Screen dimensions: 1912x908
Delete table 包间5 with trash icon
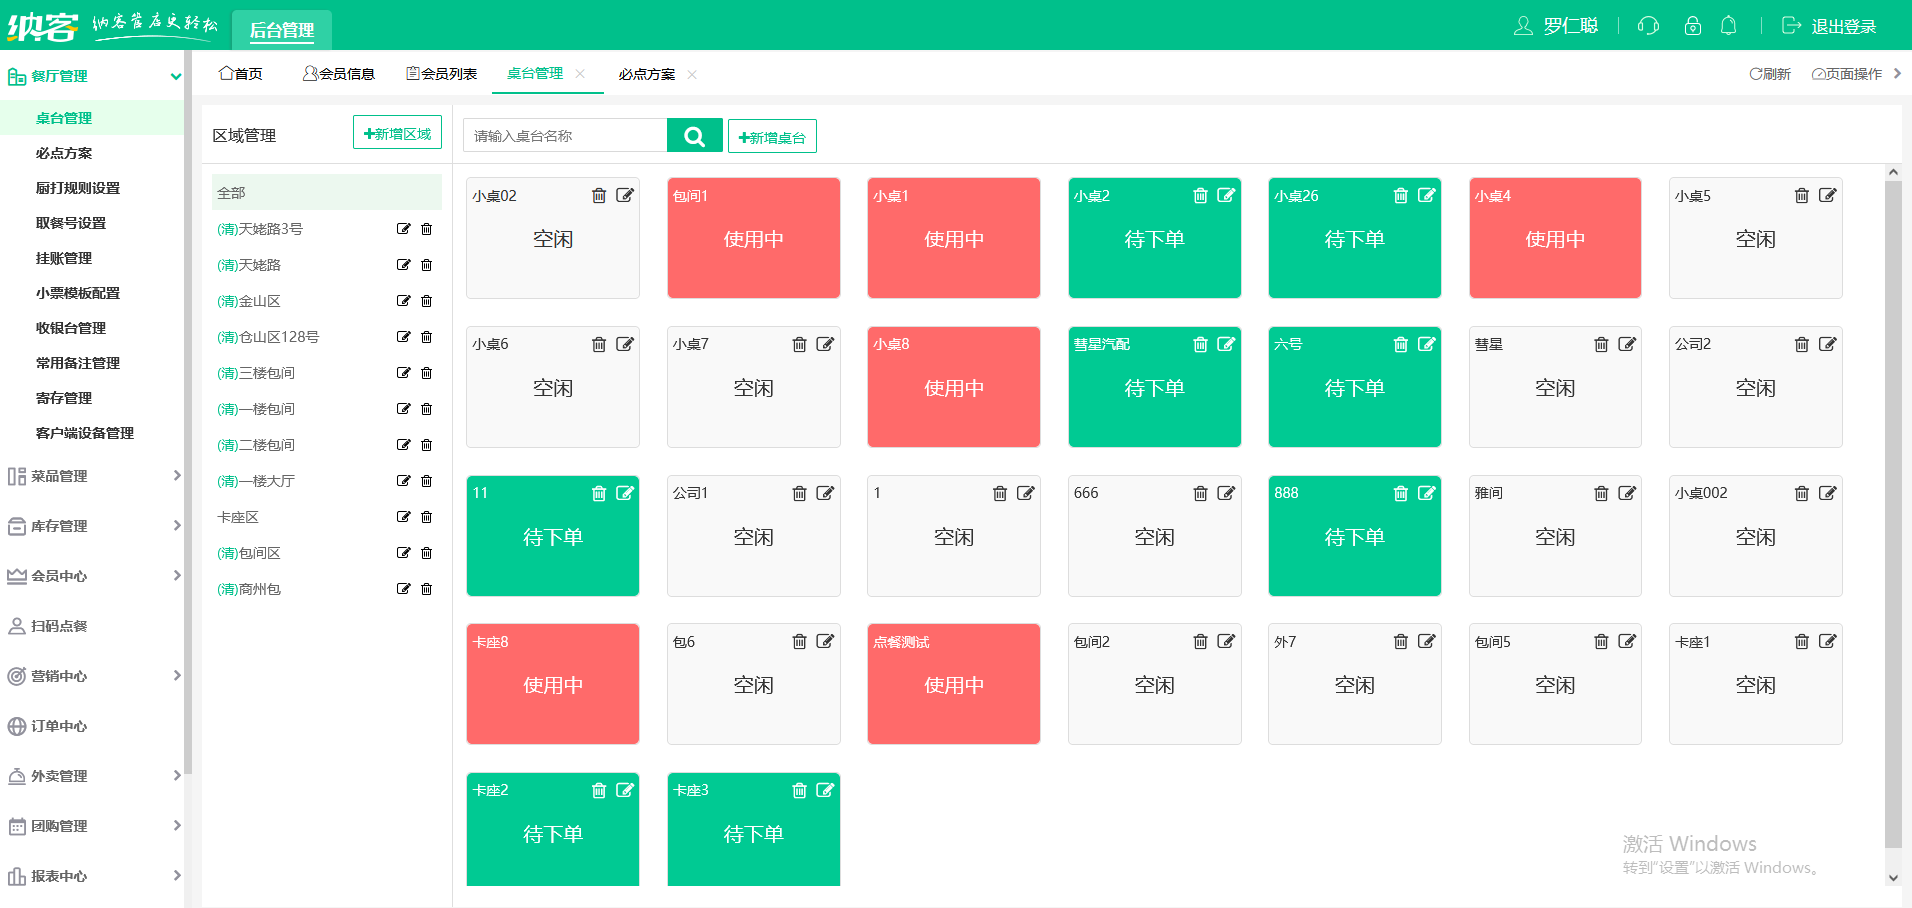[1600, 642]
